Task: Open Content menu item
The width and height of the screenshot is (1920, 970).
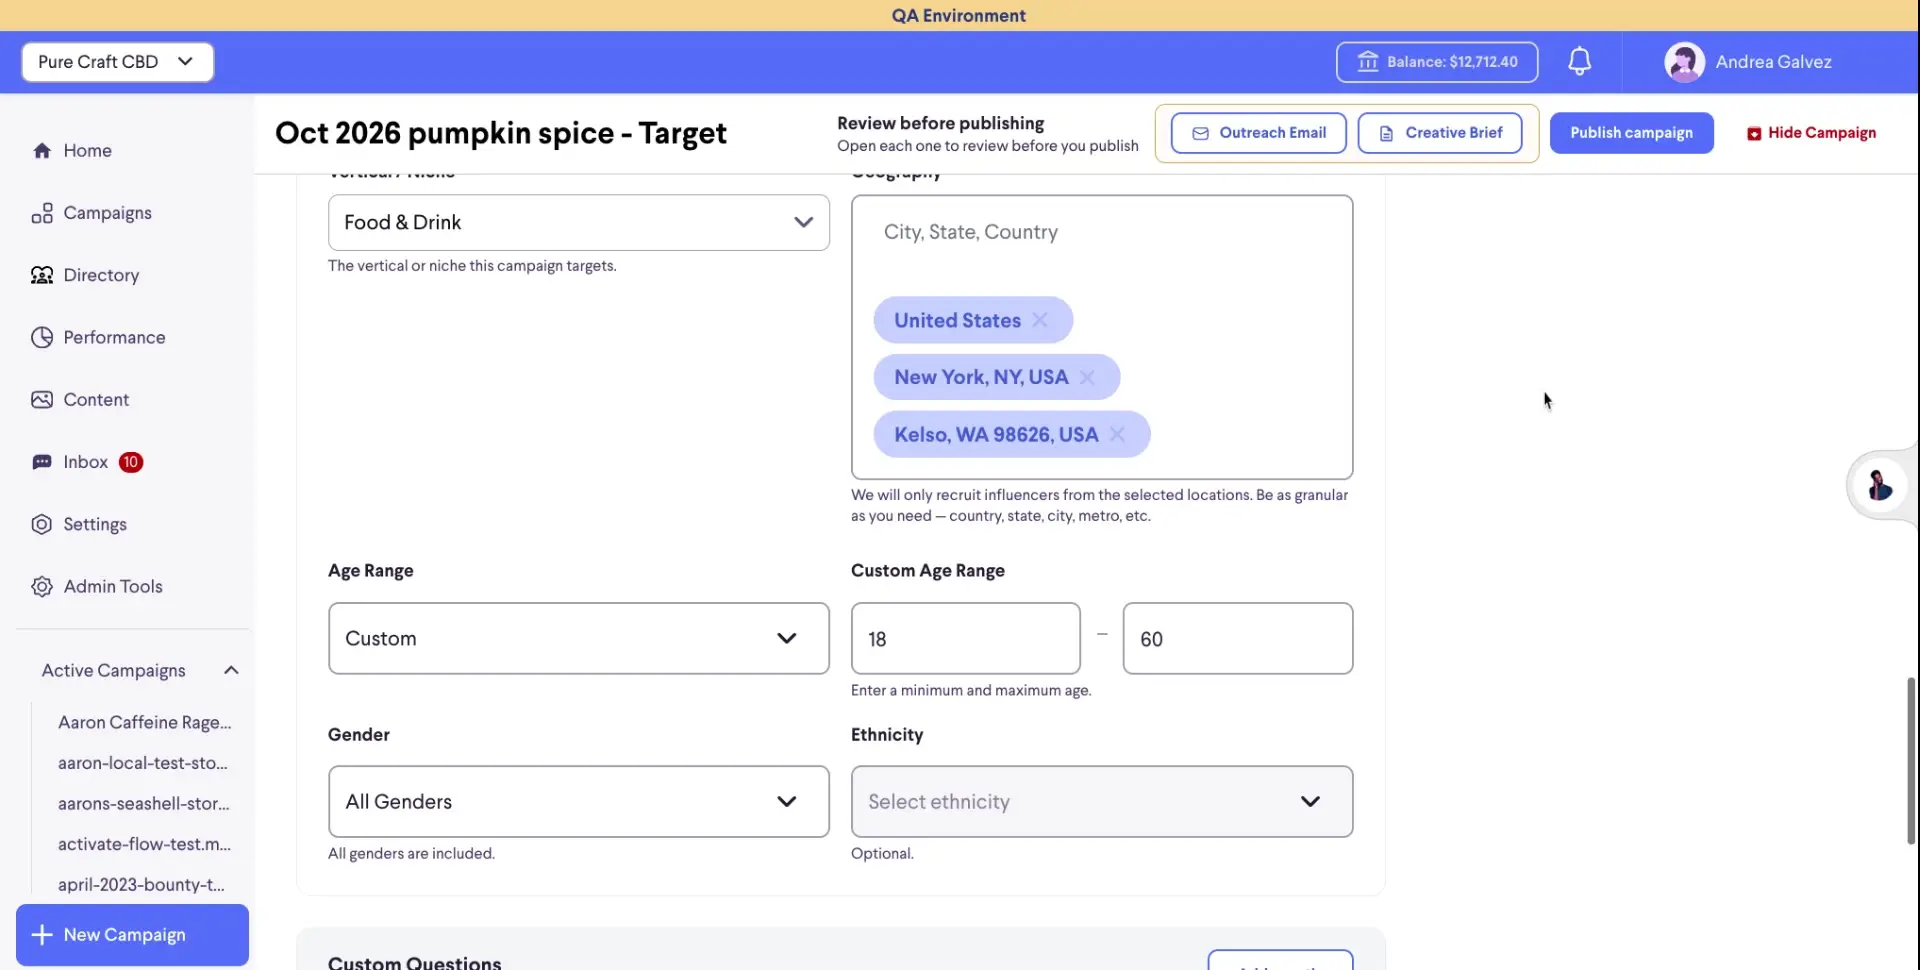Action: coord(96,400)
